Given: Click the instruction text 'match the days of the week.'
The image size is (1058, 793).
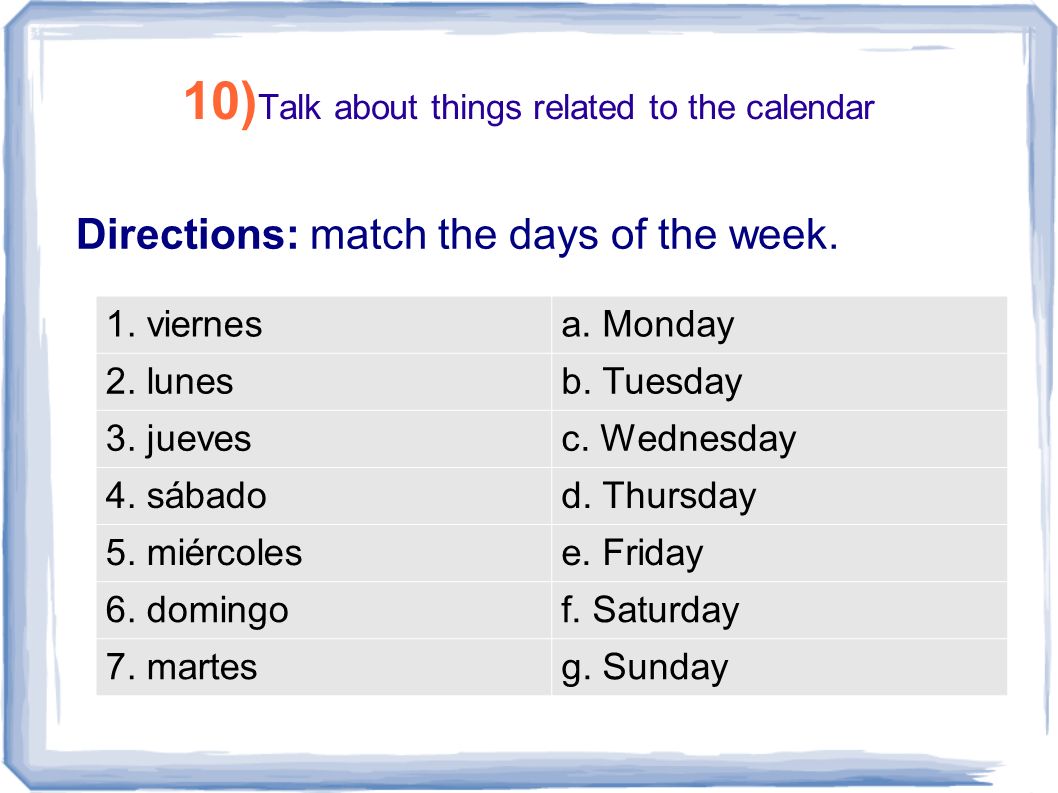Looking at the screenshot, I should coord(574,235).
